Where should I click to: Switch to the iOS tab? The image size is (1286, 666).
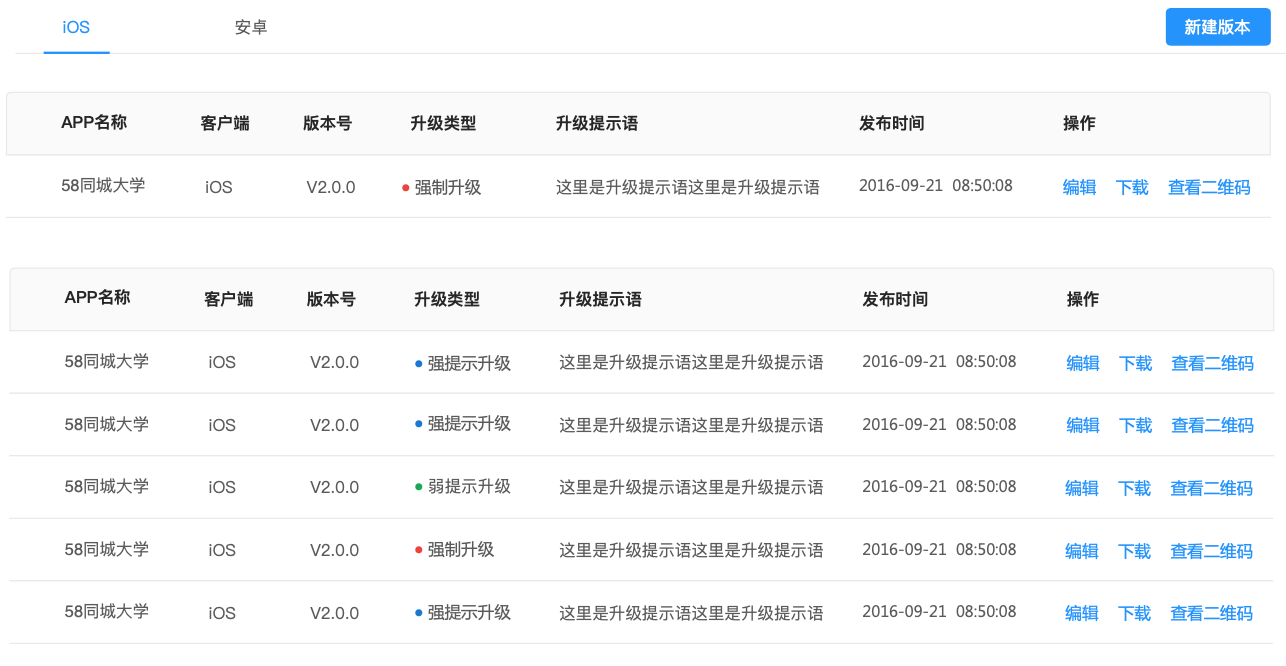[76, 27]
